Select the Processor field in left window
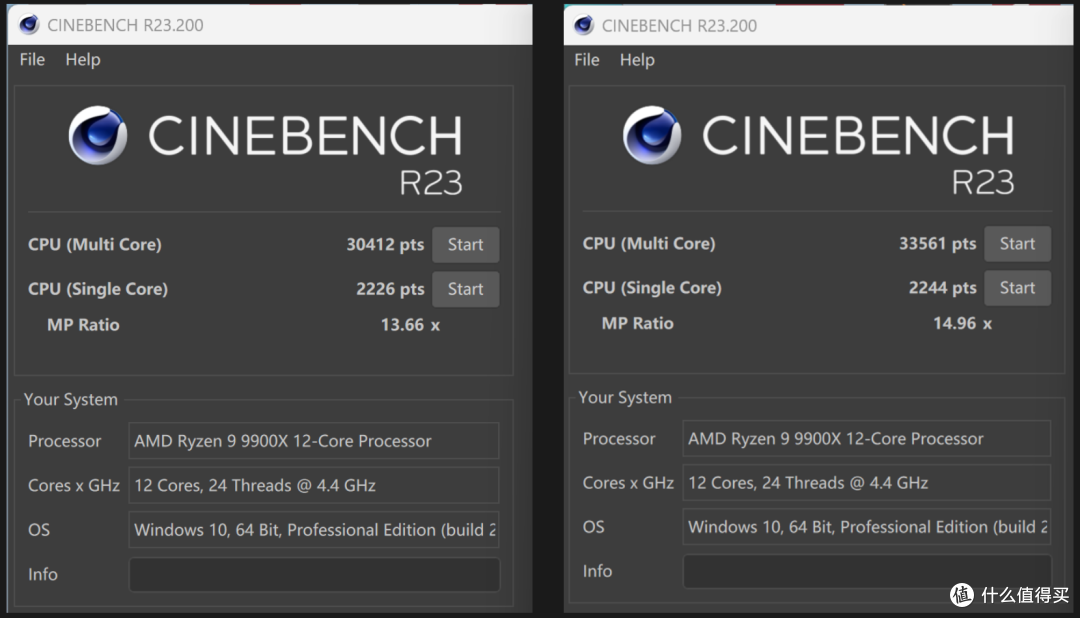Viewport: 1080px width, 618px height. tap(314, 441)
